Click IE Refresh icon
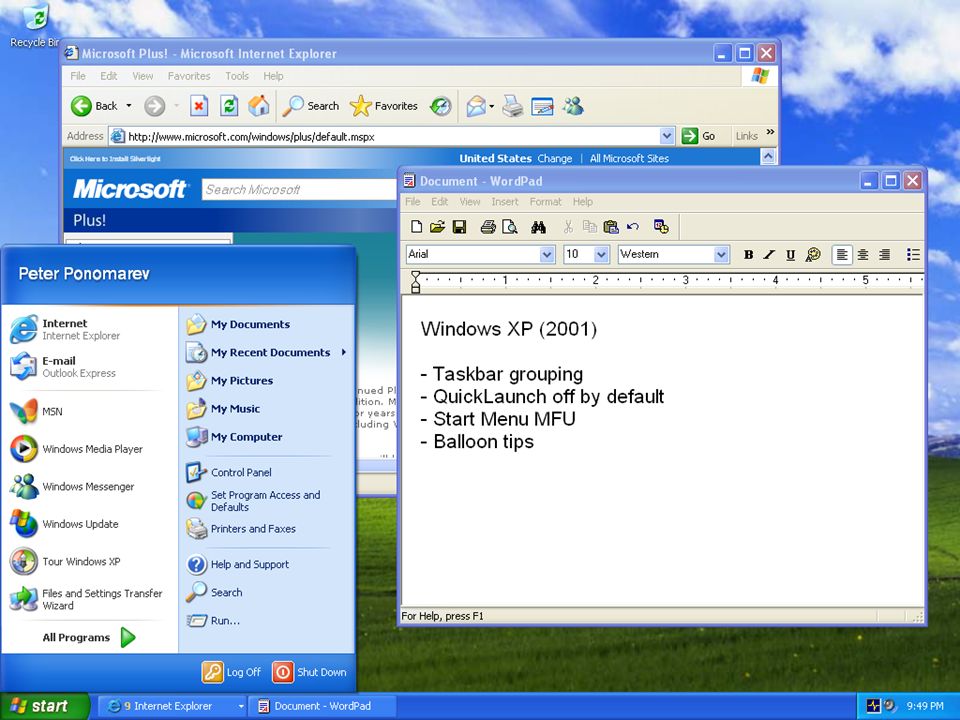This screenshot has width=960, height=720. pos(229,106)
